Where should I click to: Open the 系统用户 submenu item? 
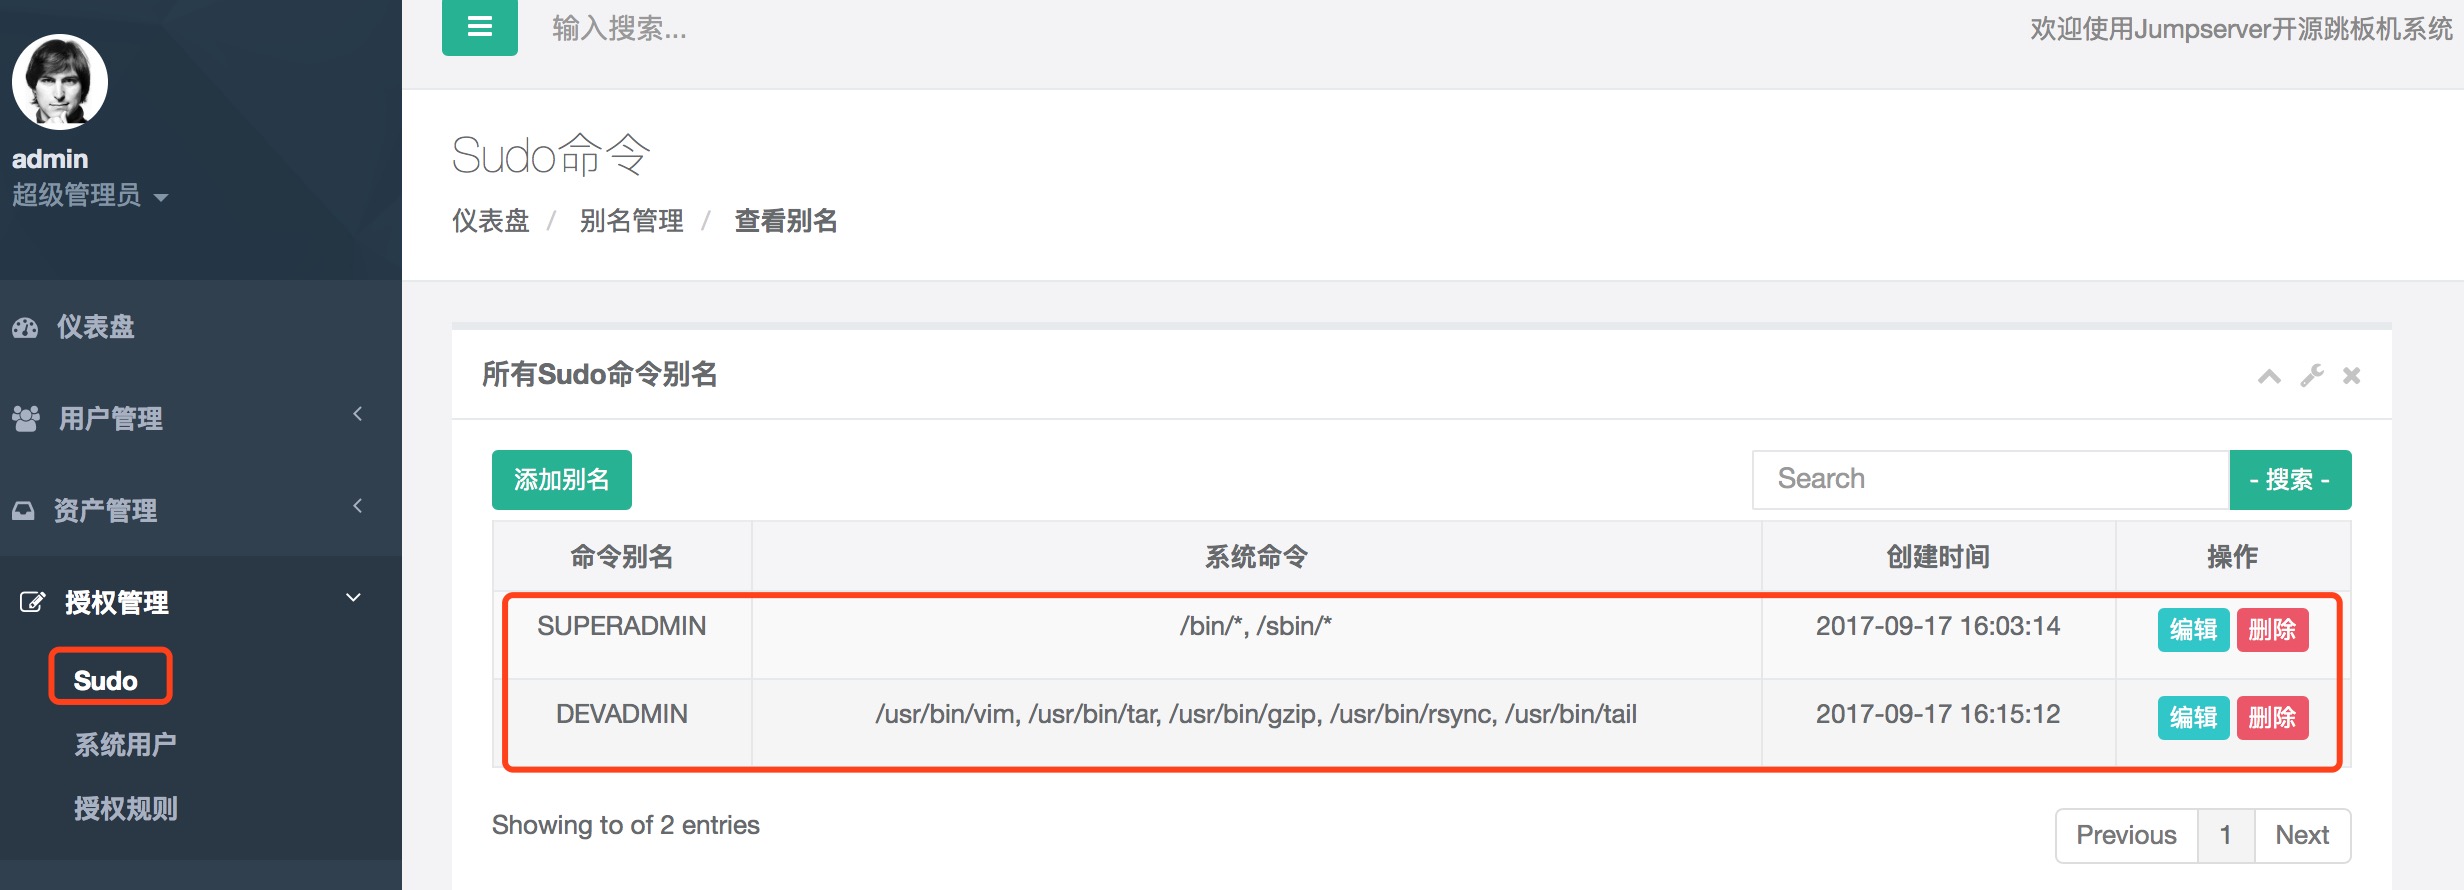[x=125, y=744]
